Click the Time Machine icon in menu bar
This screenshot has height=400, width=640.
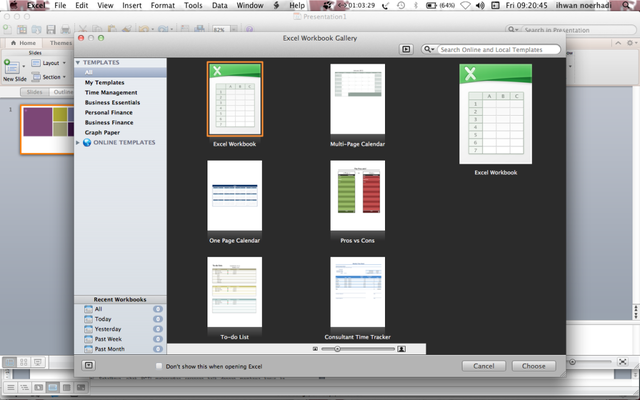pyautogui.click(x=401, y=5)
